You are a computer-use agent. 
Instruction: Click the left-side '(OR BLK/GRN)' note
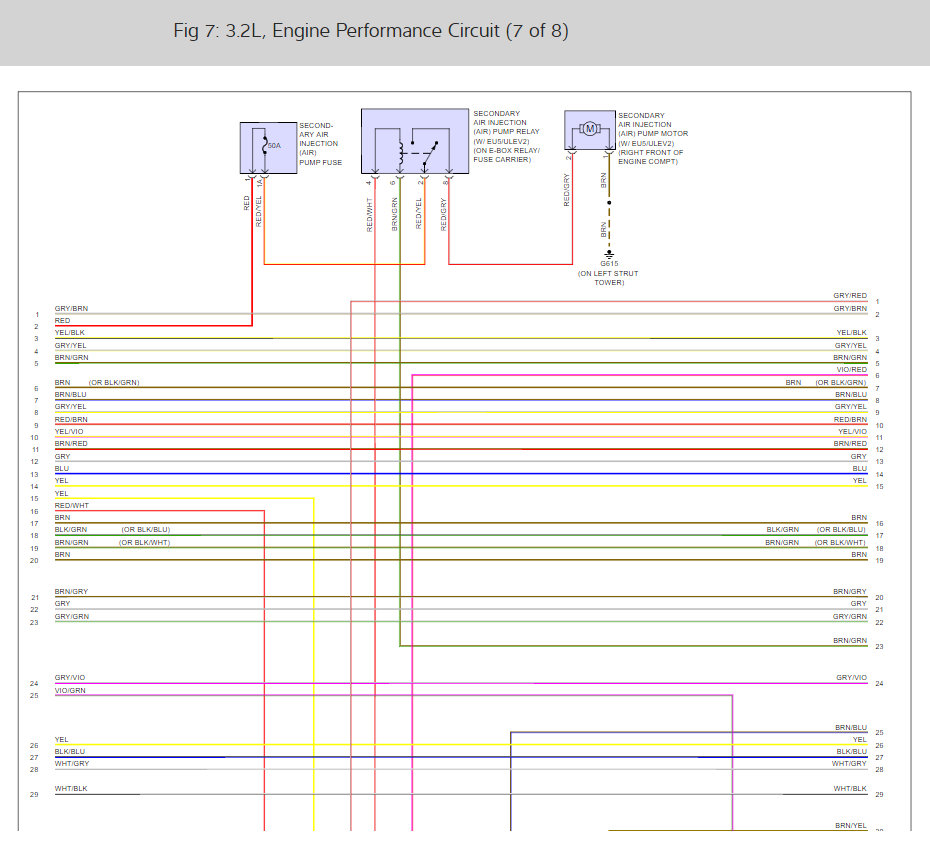pos(114,383)
